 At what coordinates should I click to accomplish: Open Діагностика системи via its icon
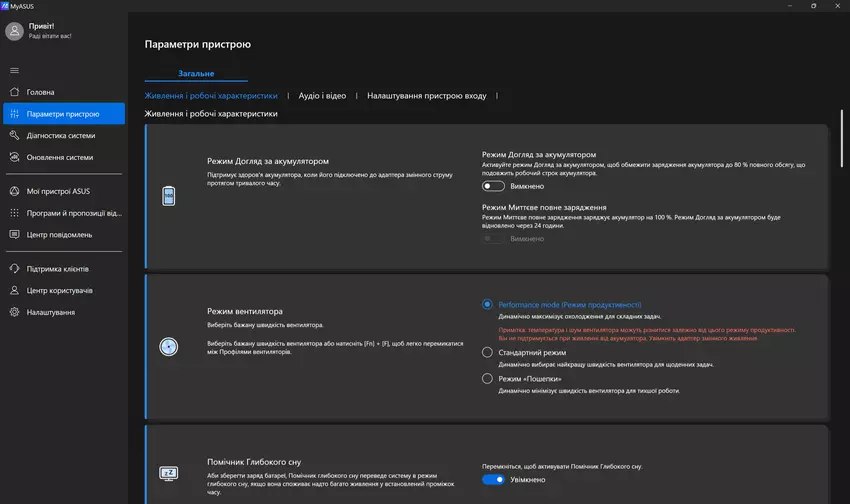point(14,135)
